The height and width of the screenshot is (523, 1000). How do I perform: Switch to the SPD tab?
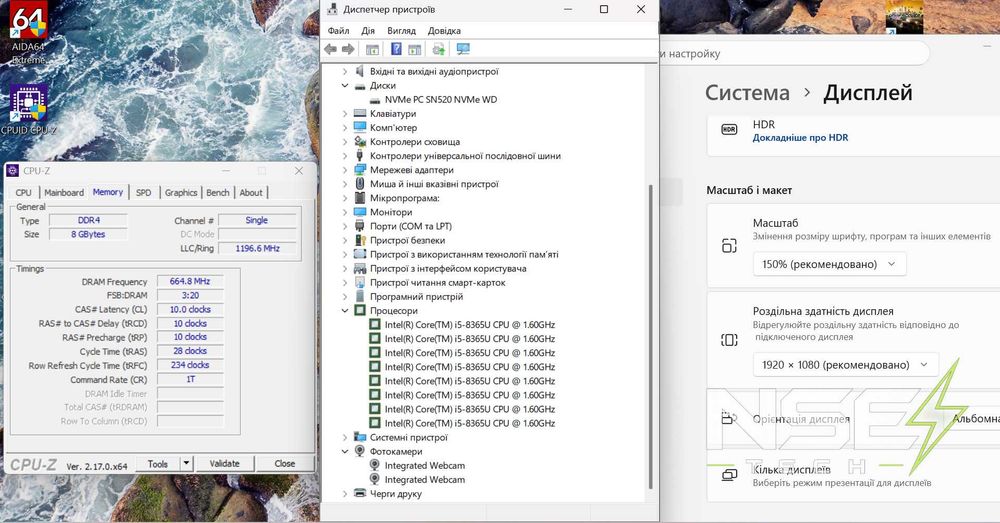tap(143, 193)
